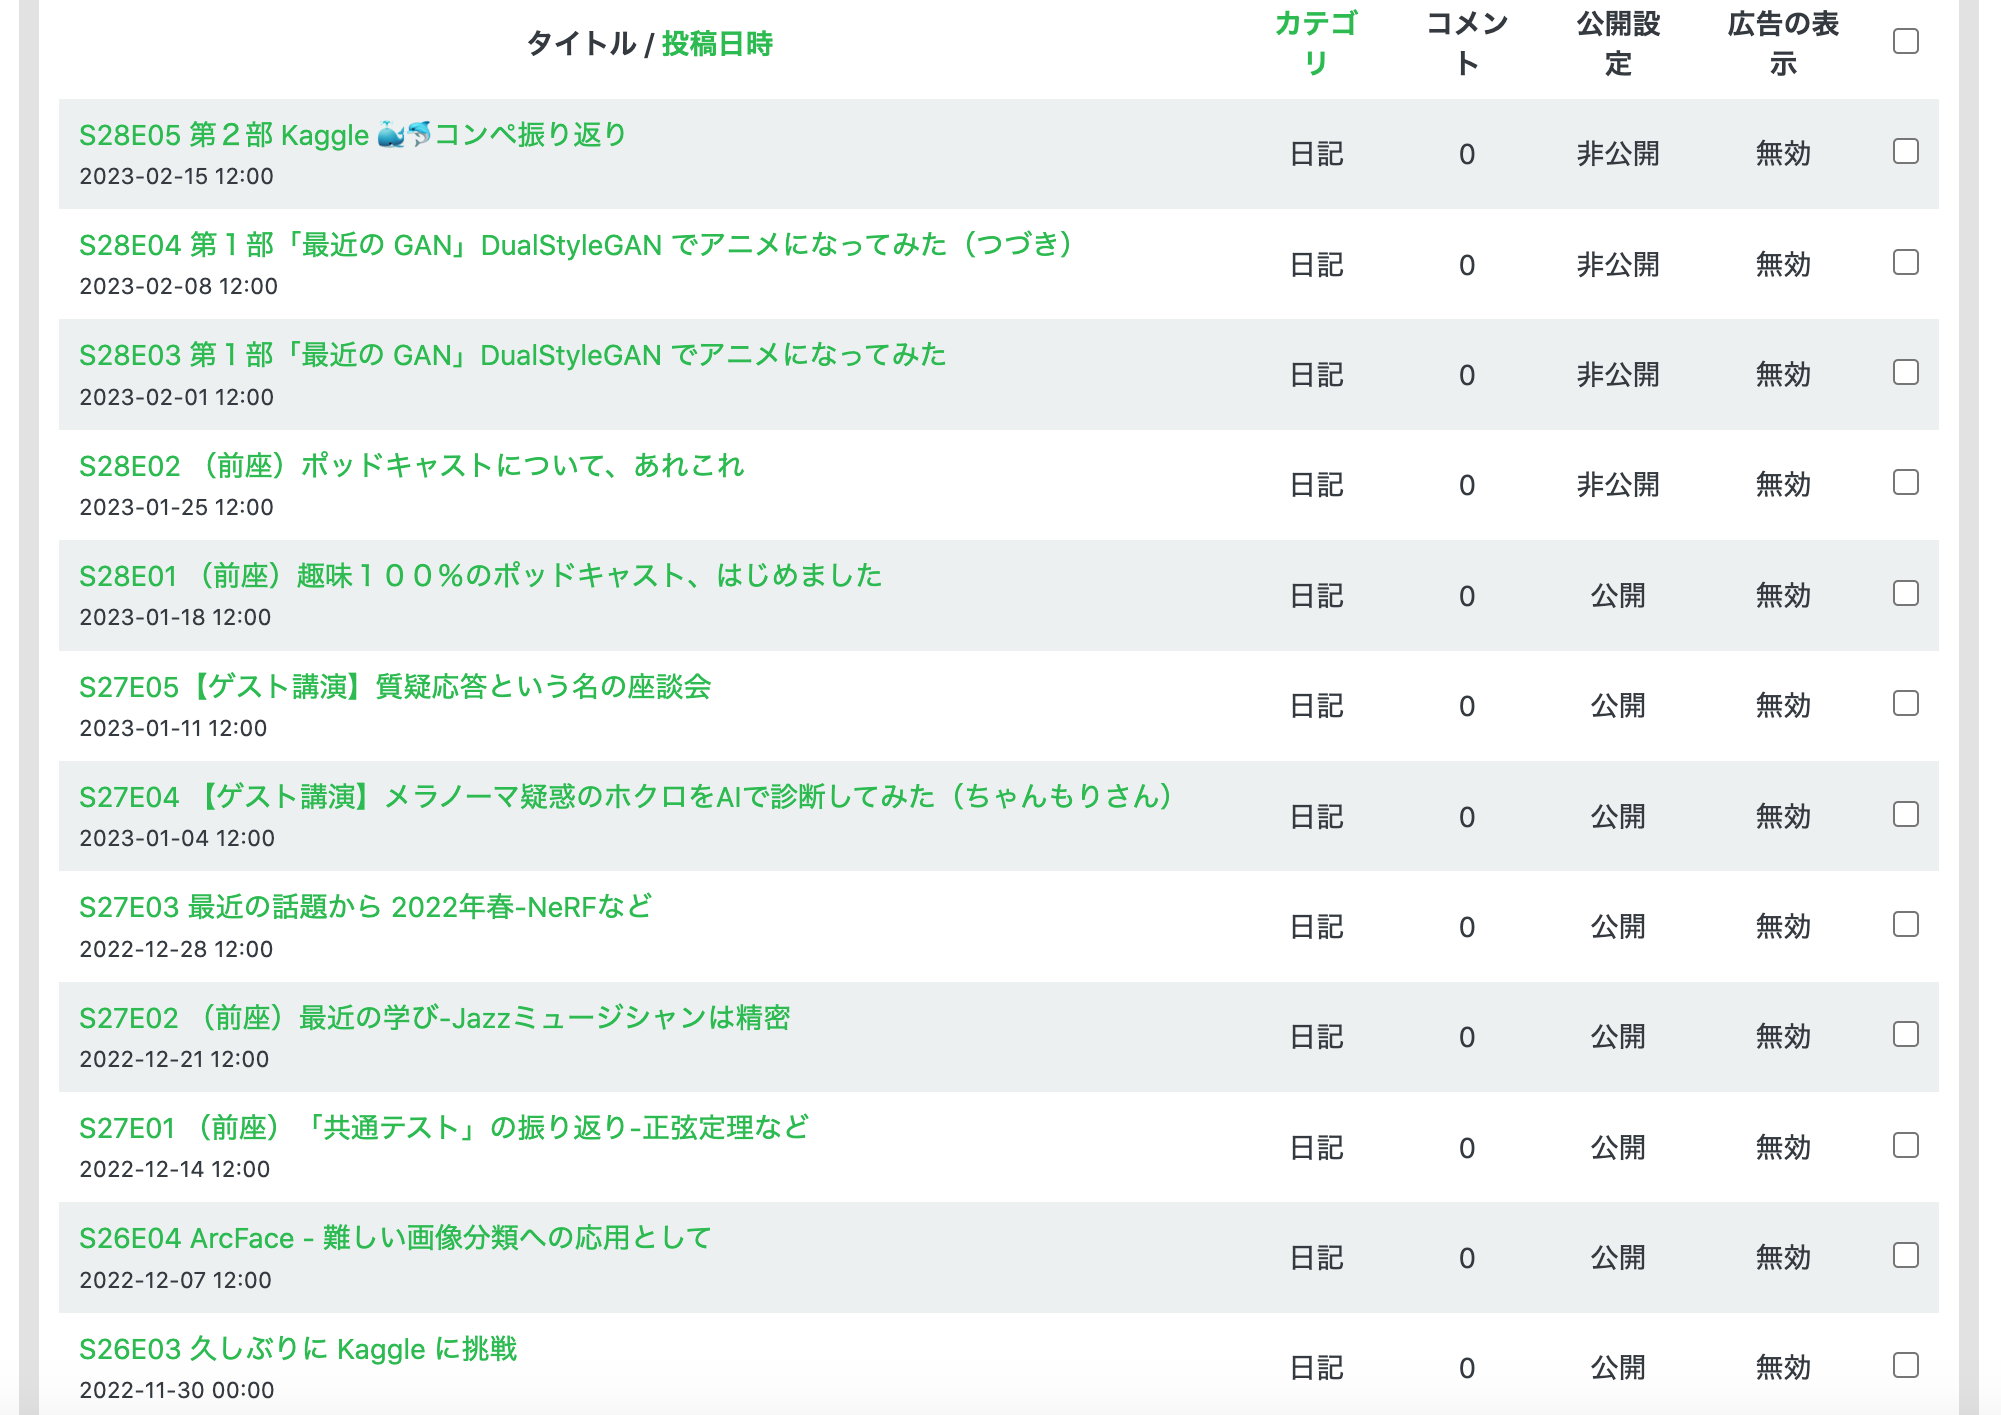Check the box for the S28E05 row
Screen dimensions: 2001x1415
coord(1905,152)
